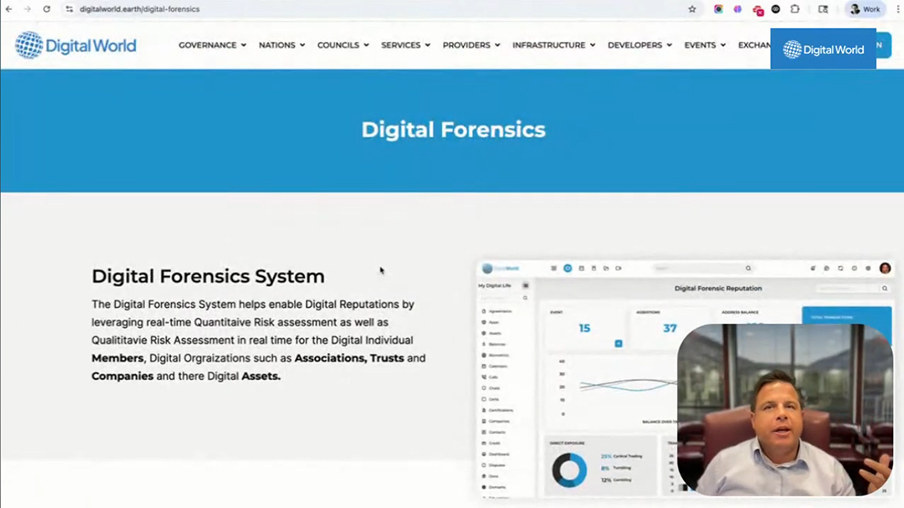The height and width of the screenshot is (508, 904).
Task: Click the colorful square extension icon
Action: point(718,9)
